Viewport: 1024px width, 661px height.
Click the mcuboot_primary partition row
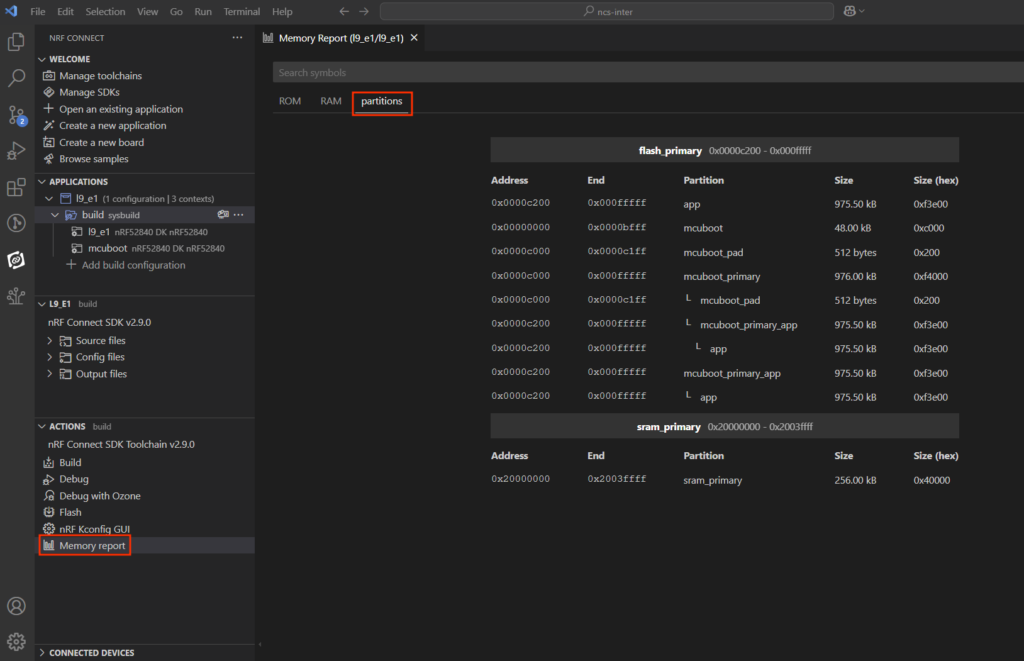725,276
